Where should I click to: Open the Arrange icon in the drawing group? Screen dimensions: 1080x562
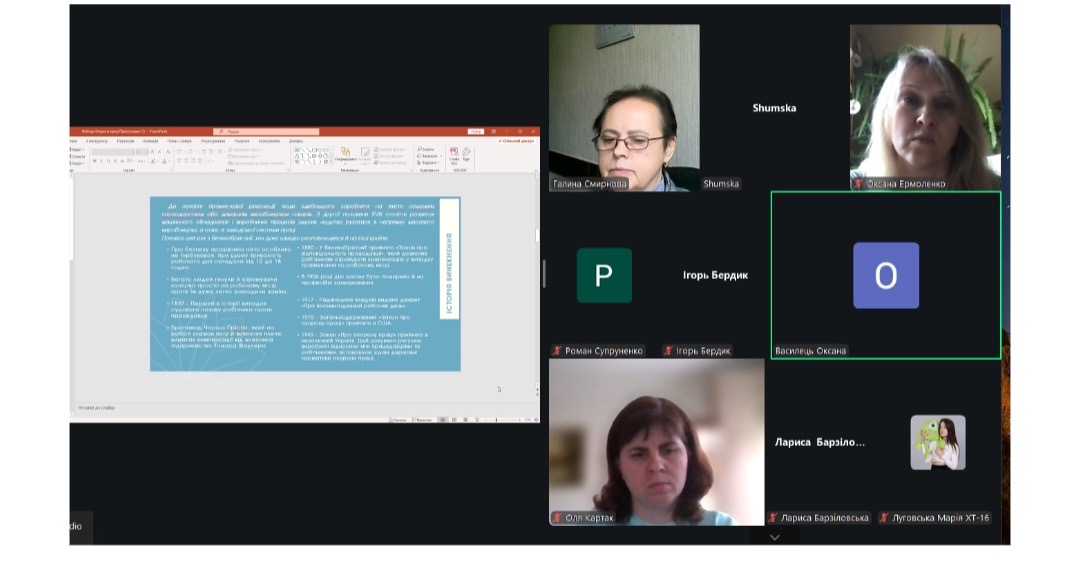[346, 155]
